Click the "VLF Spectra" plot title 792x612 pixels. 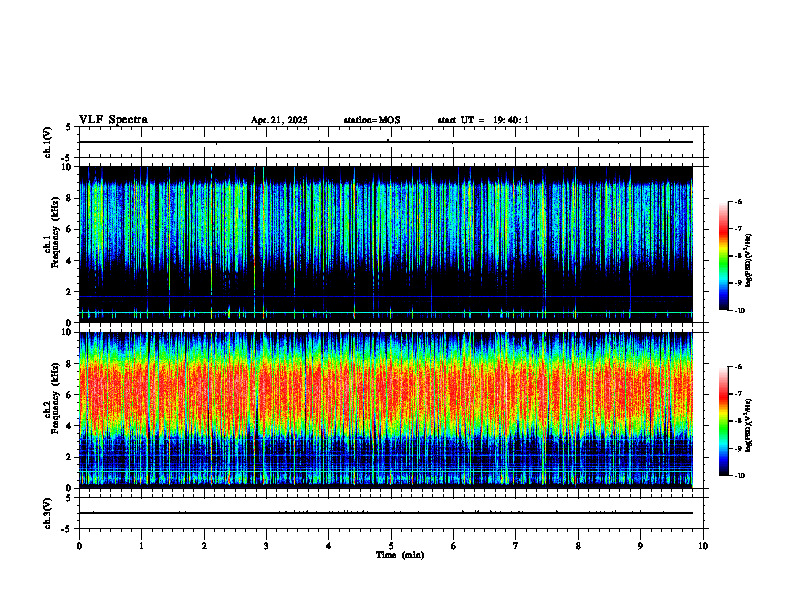pyautogui.click(x=113, y=120)
